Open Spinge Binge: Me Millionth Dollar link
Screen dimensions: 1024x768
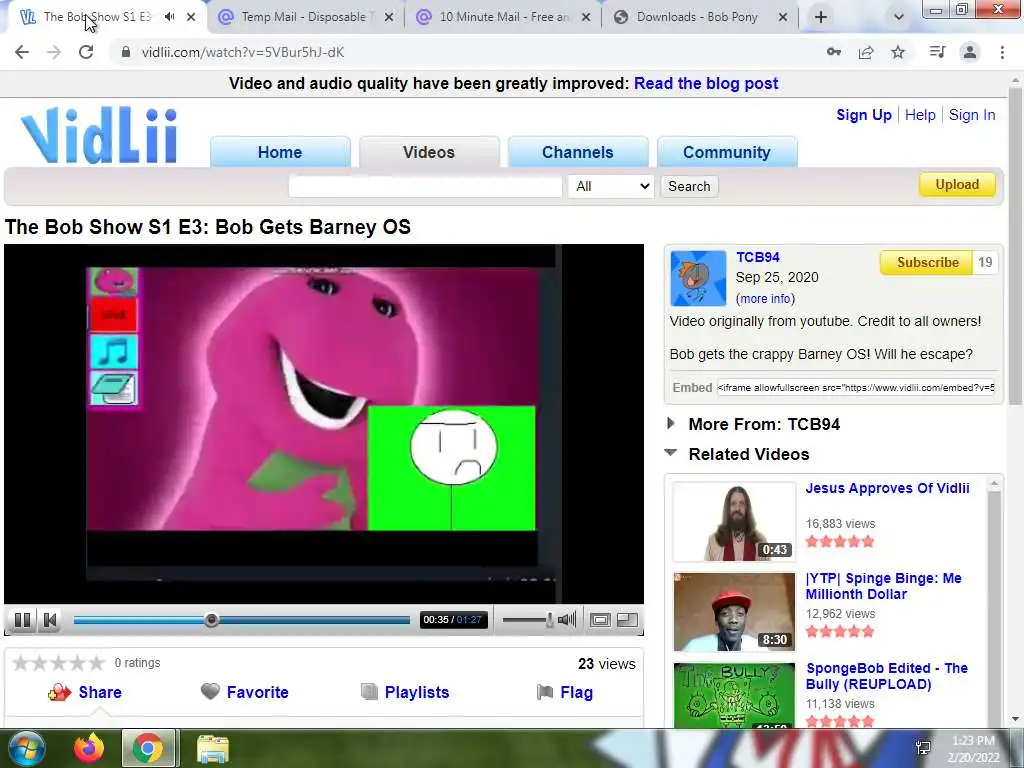point(884,586)
